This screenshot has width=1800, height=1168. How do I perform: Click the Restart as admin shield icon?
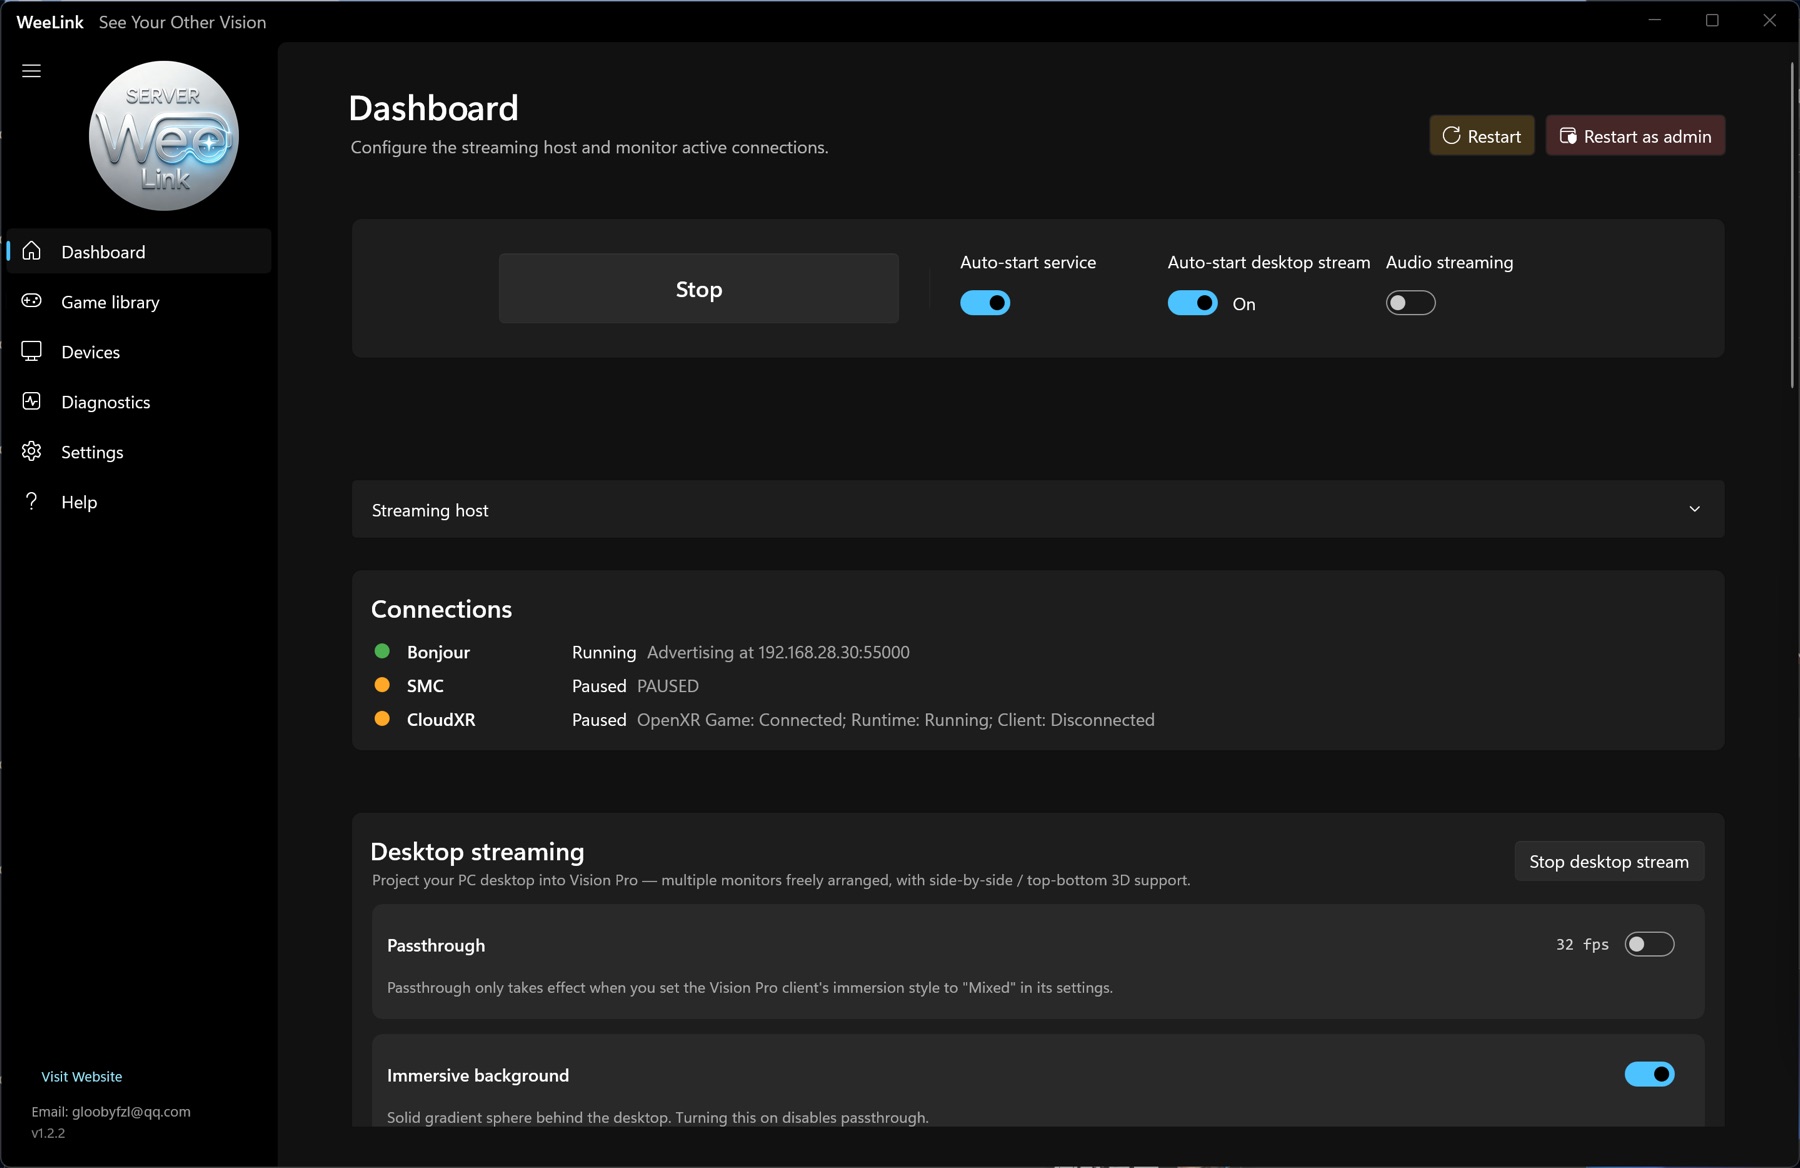(x=1568, y=136)
